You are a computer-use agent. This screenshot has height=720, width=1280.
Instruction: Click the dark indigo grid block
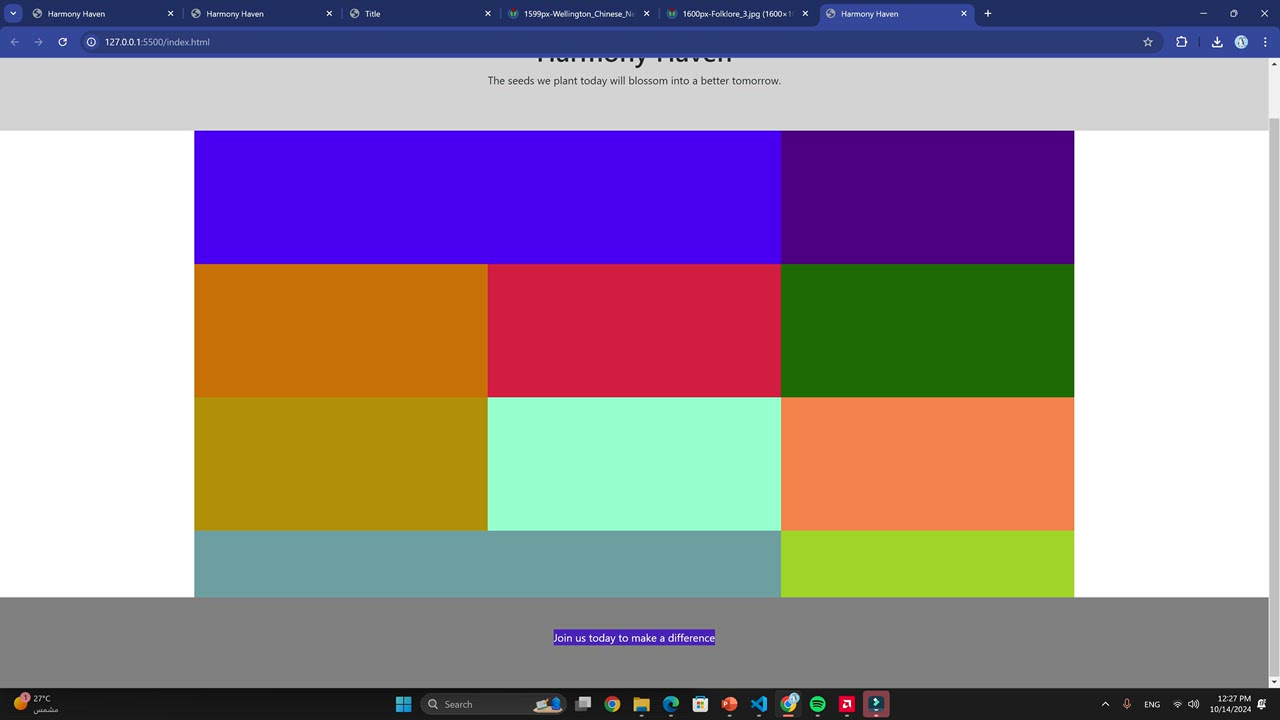927,197
